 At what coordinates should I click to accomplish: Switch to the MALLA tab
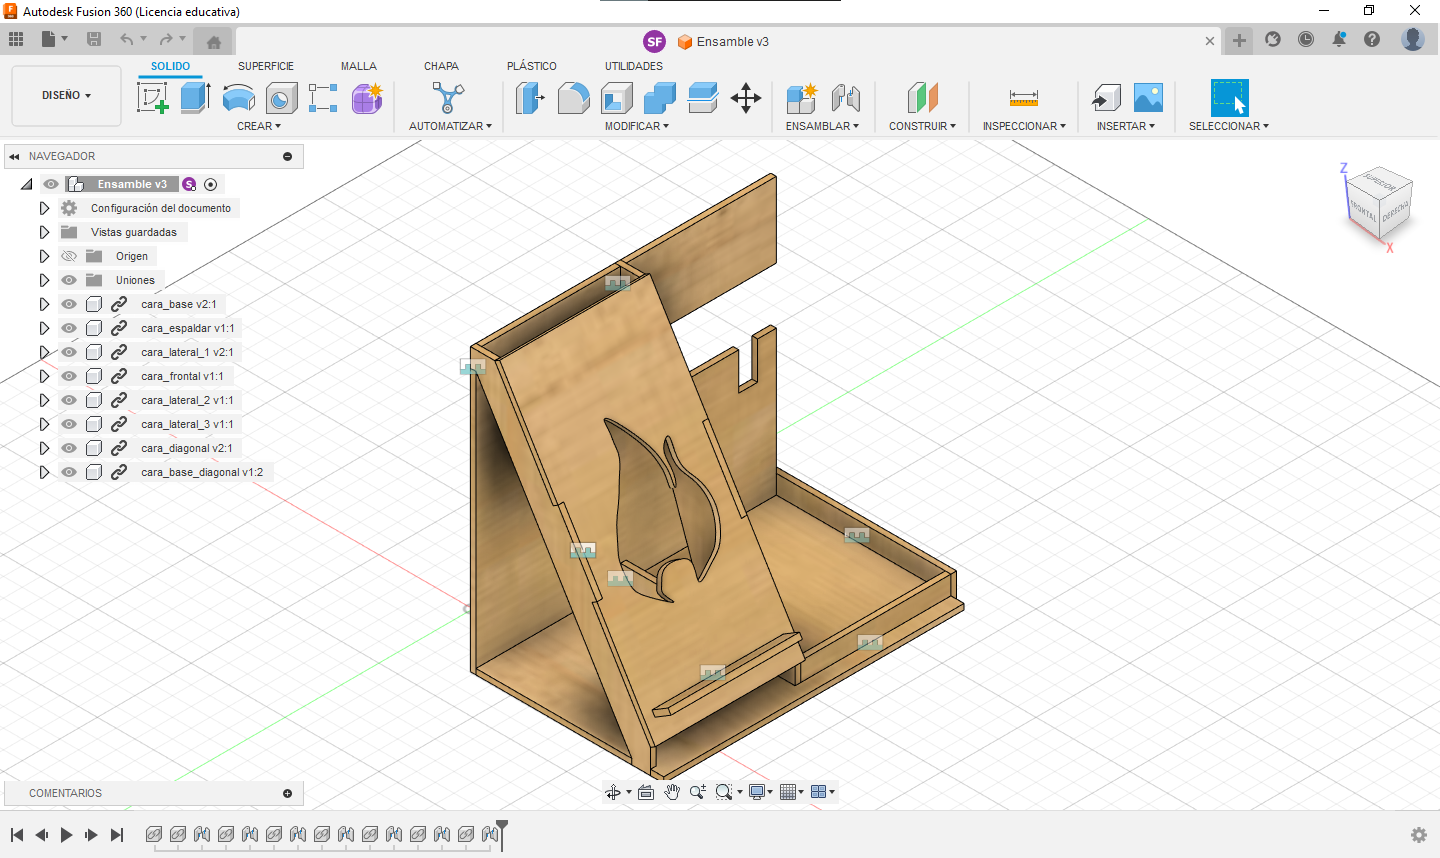pyautogui.click(x=359, y=66)
